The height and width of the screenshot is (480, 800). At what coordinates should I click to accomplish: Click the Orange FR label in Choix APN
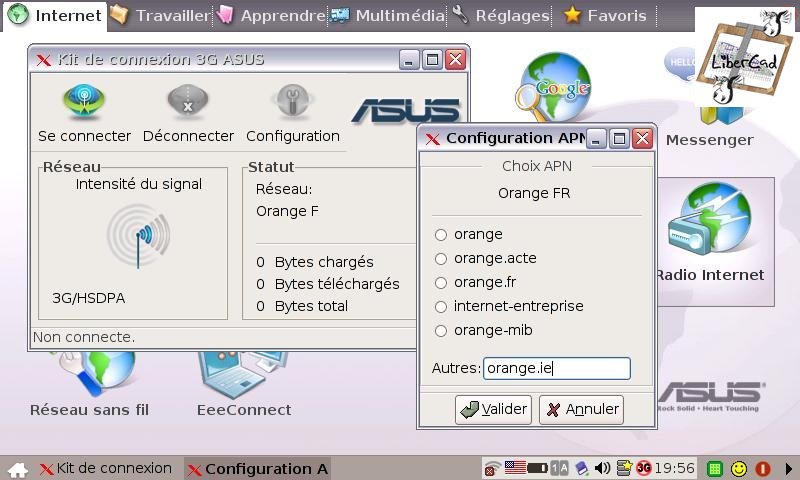pos(534,193)
